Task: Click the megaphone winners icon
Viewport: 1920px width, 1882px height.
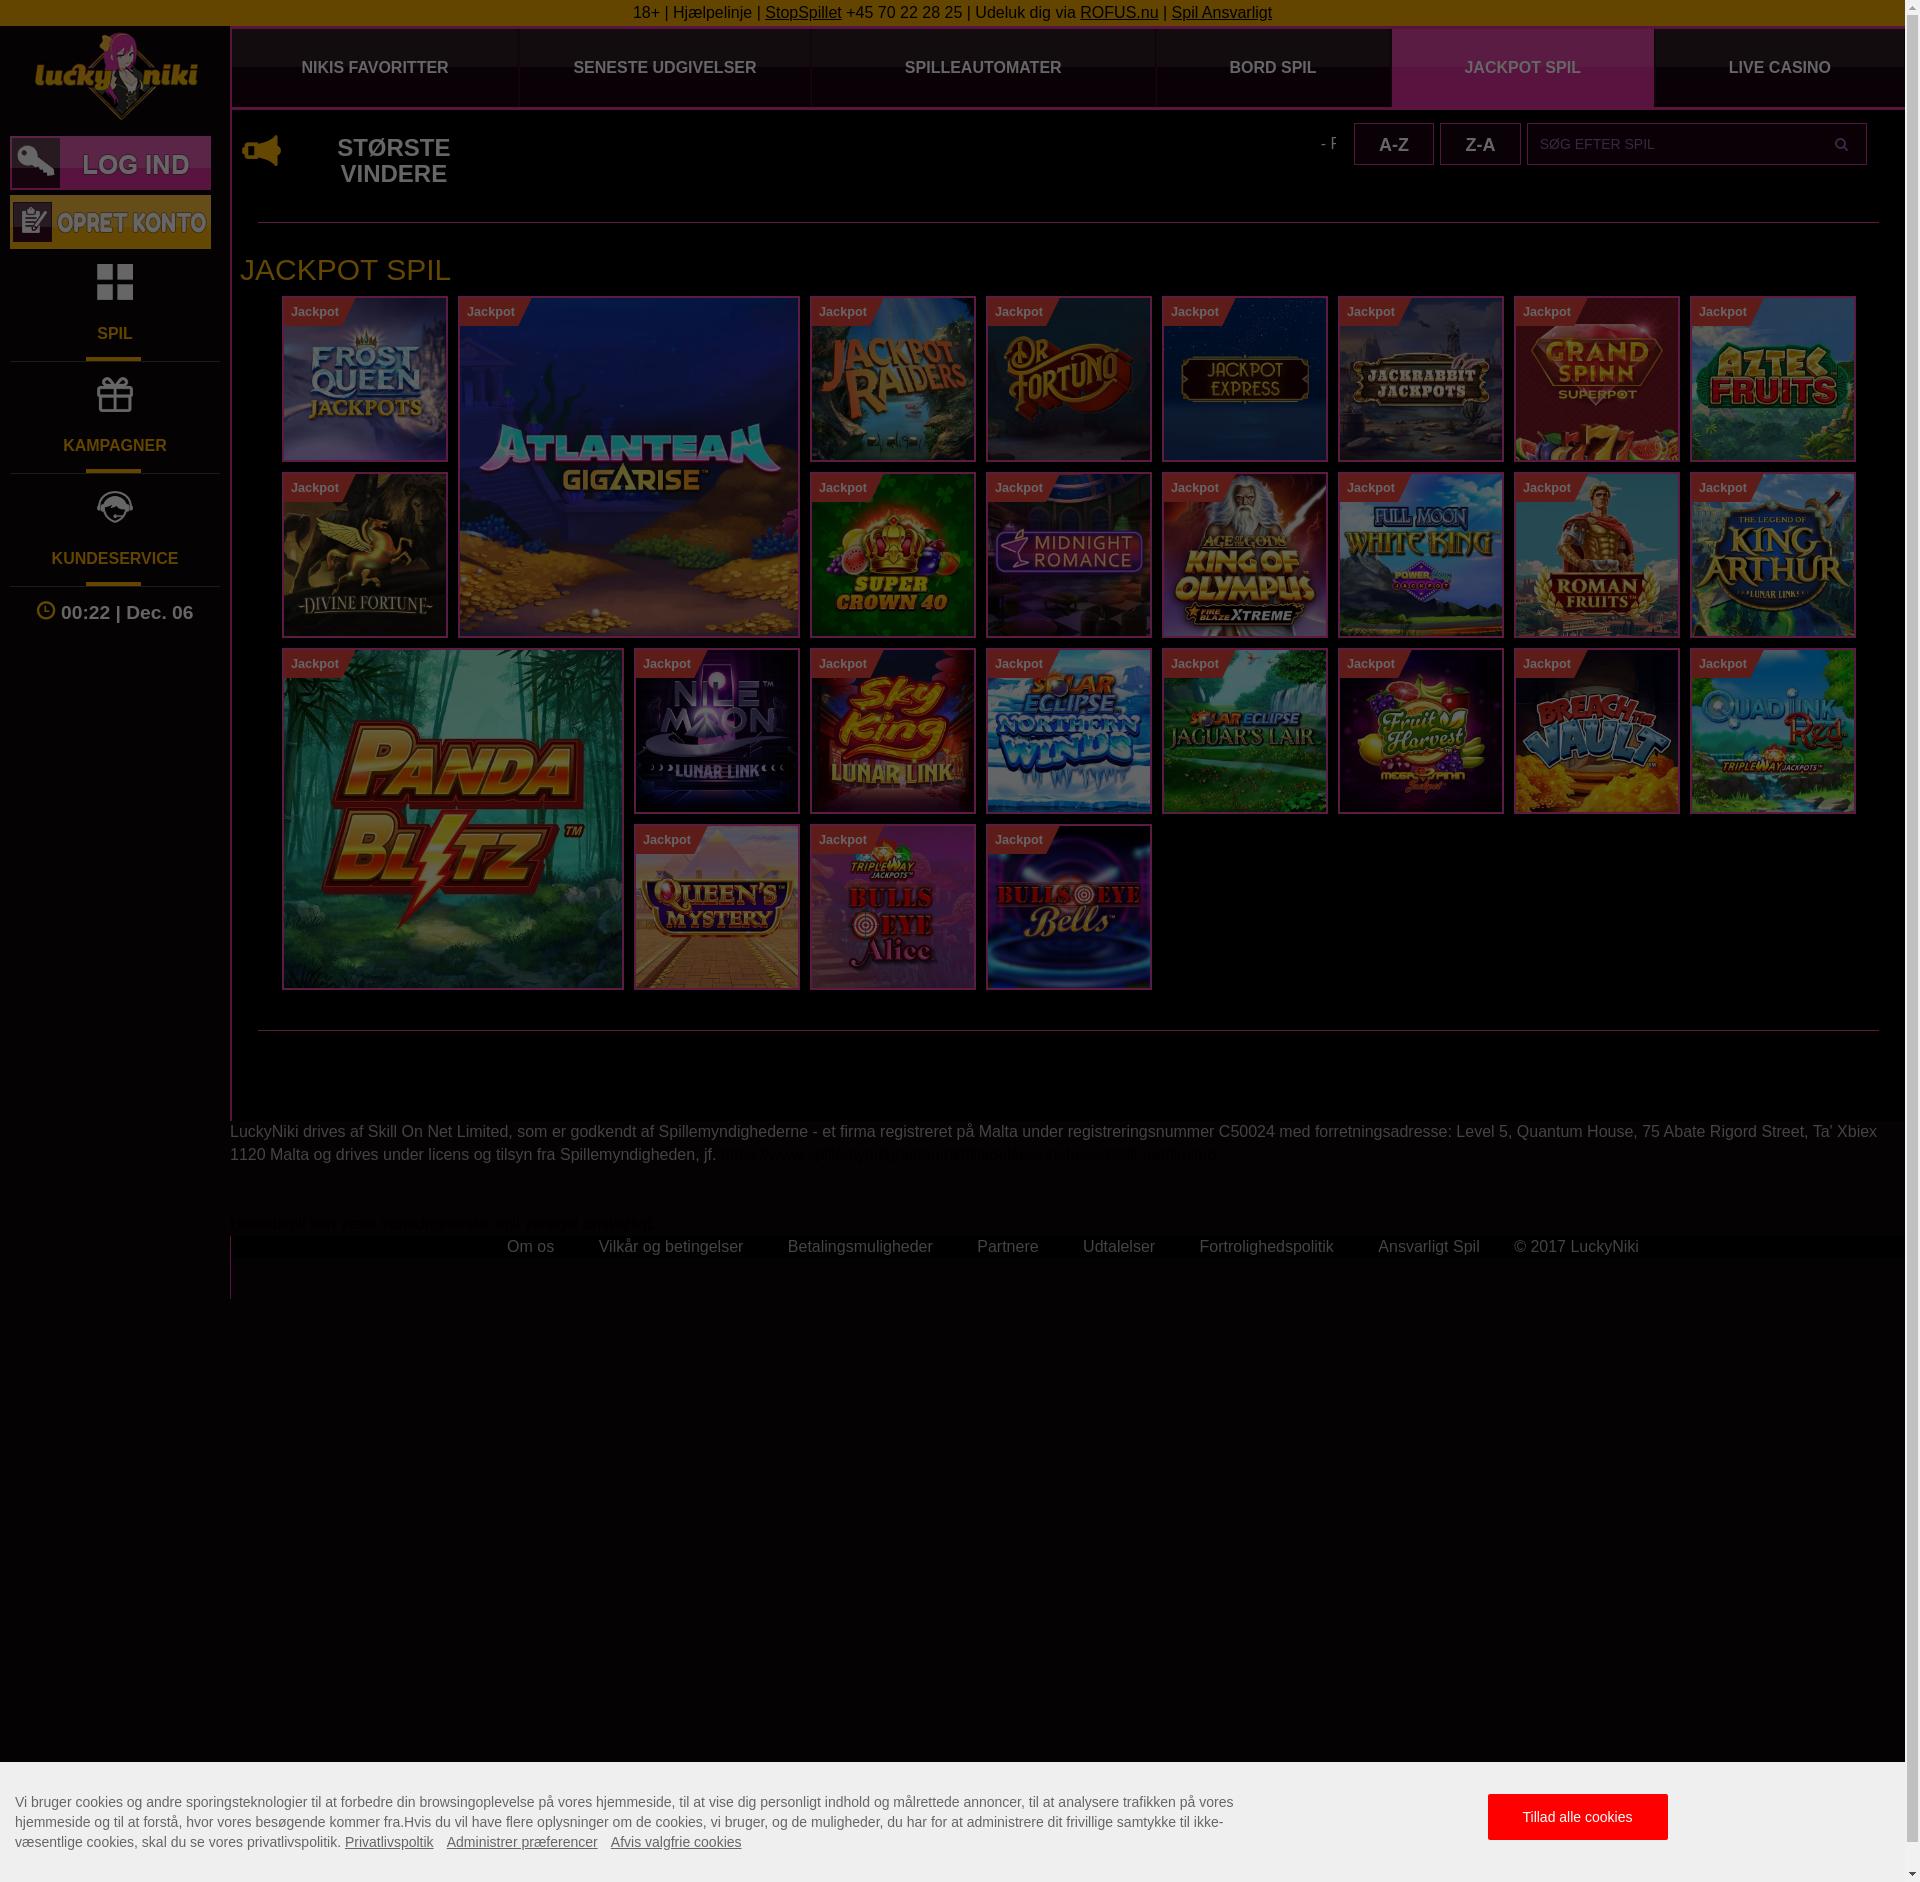Action: pos(261,151)
